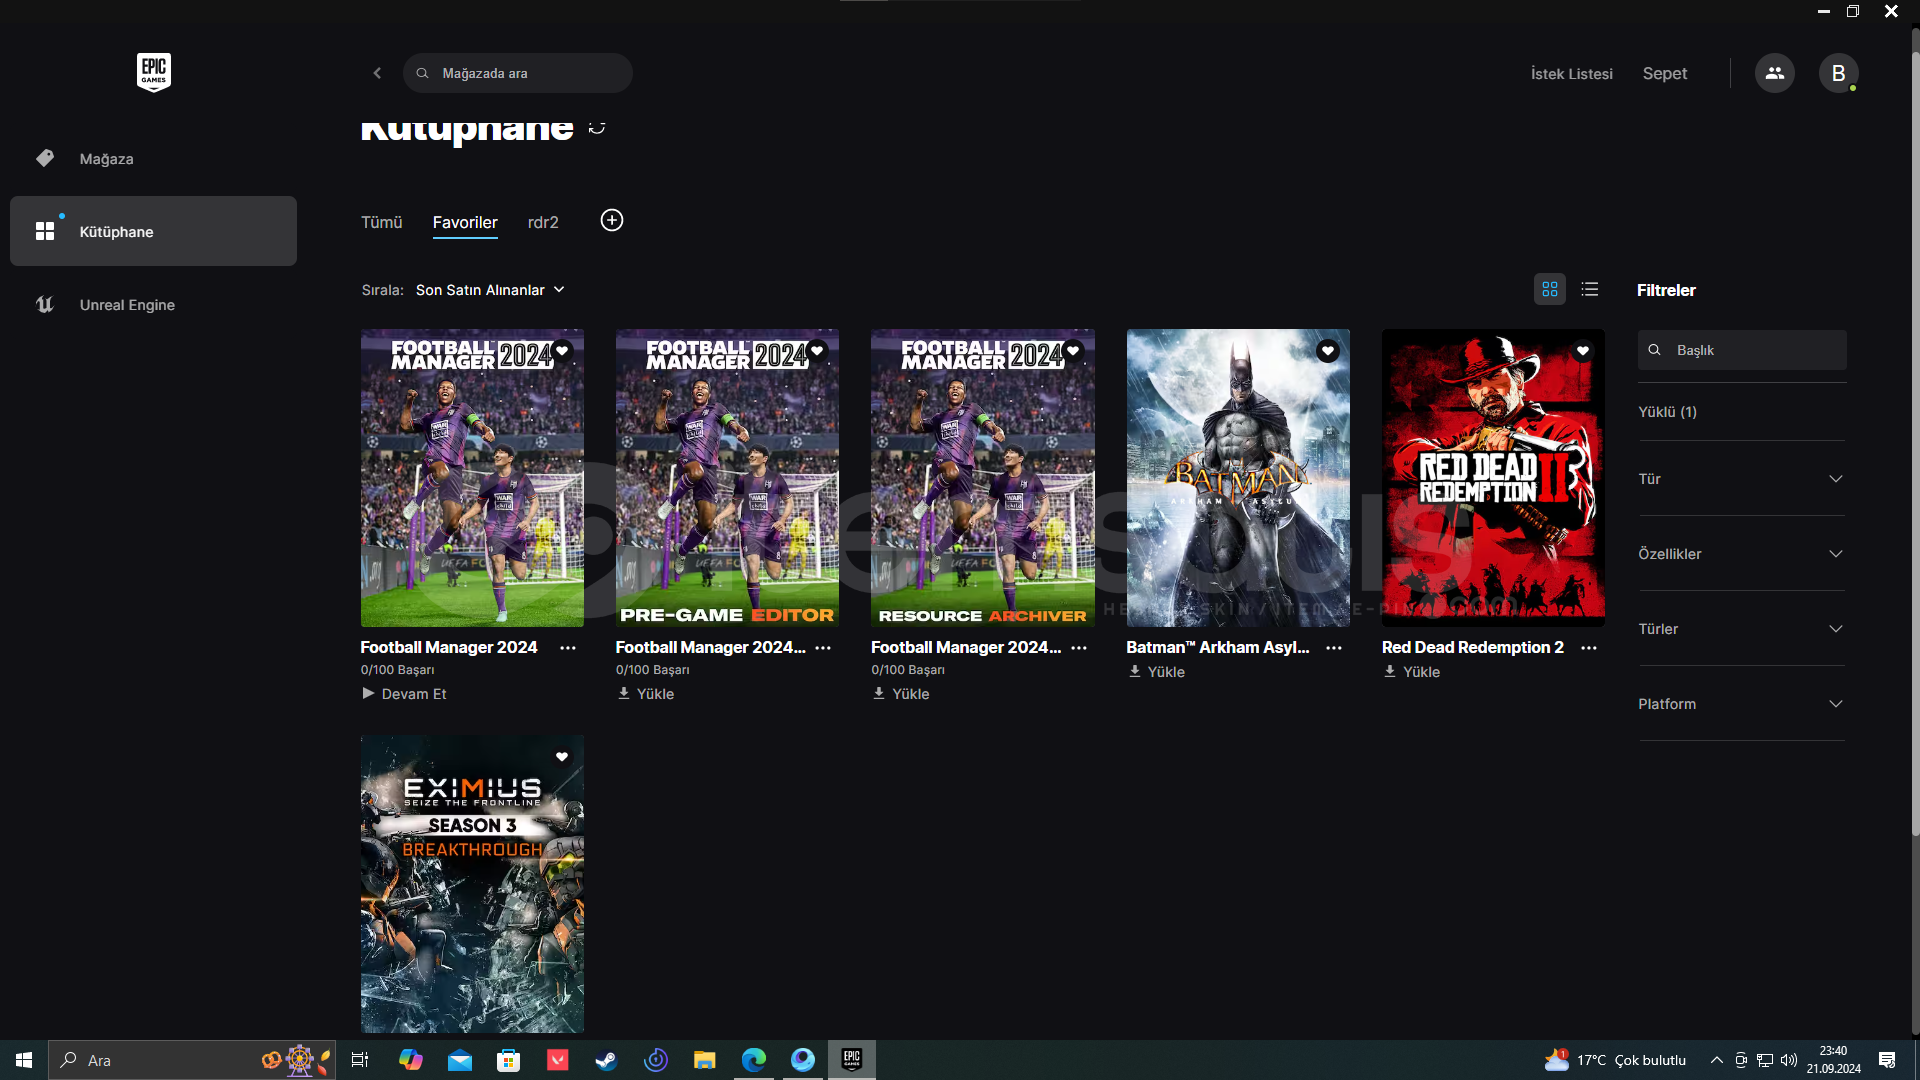1920x1080 pixels.
Task: Toggle favorite heart on Eximius card
Action: tap(562, 757)
